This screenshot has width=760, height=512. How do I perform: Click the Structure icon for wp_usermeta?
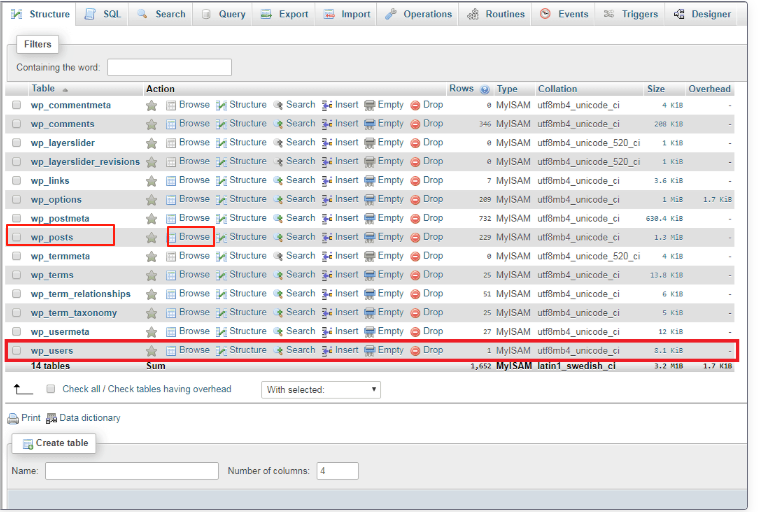tap(222, 332)
